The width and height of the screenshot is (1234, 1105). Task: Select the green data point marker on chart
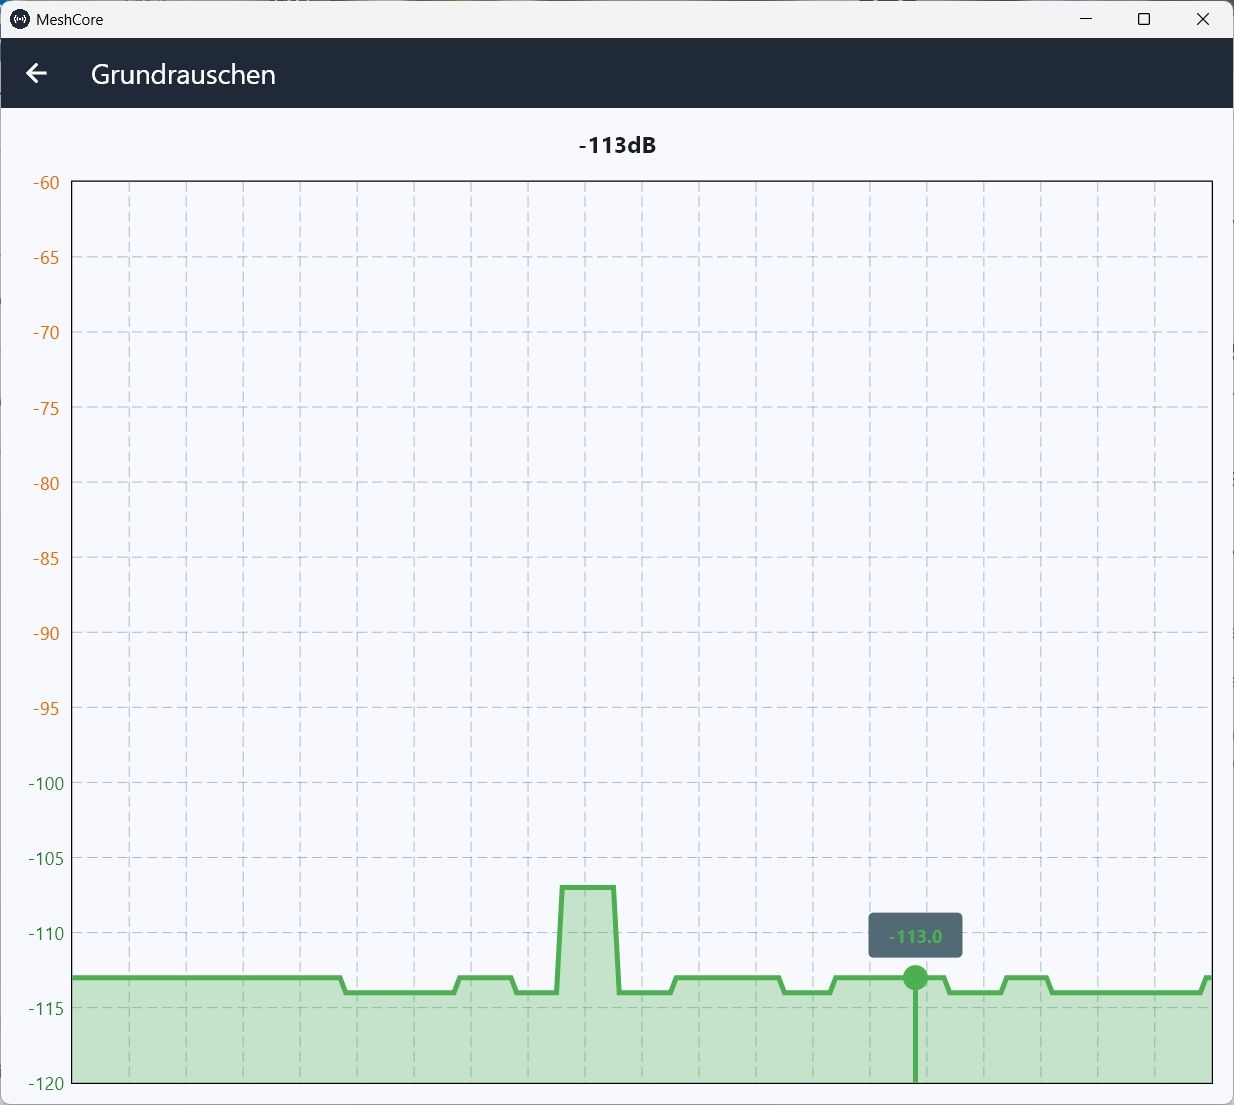(915, 978)
